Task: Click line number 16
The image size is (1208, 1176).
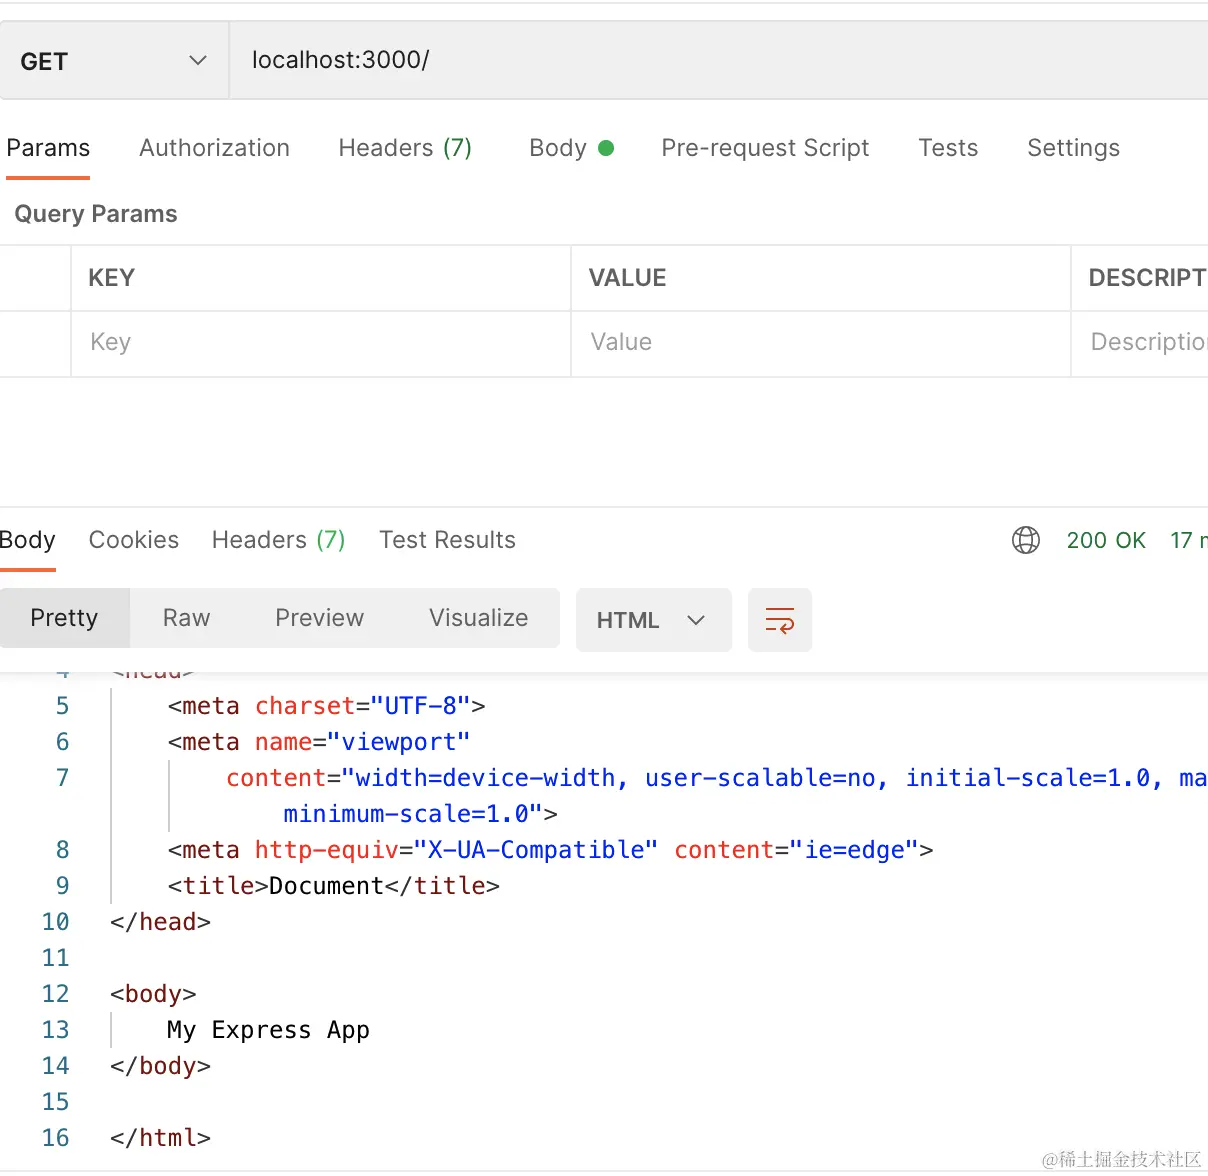Action: click(56, 1138)
